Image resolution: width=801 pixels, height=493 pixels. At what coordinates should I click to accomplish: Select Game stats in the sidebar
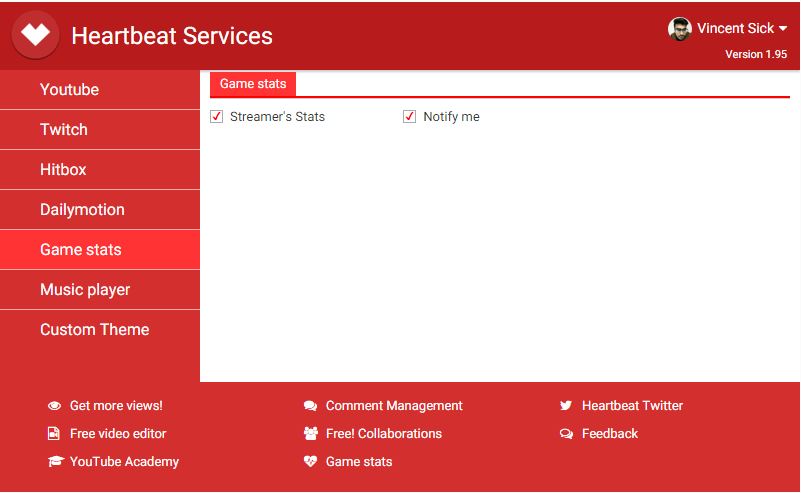coord(100,249)
